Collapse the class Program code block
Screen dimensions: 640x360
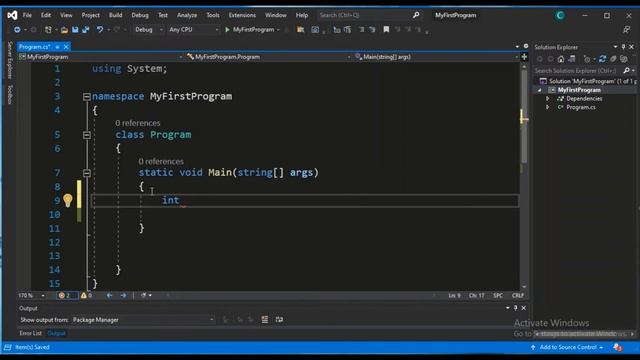[x=87, y=135]
